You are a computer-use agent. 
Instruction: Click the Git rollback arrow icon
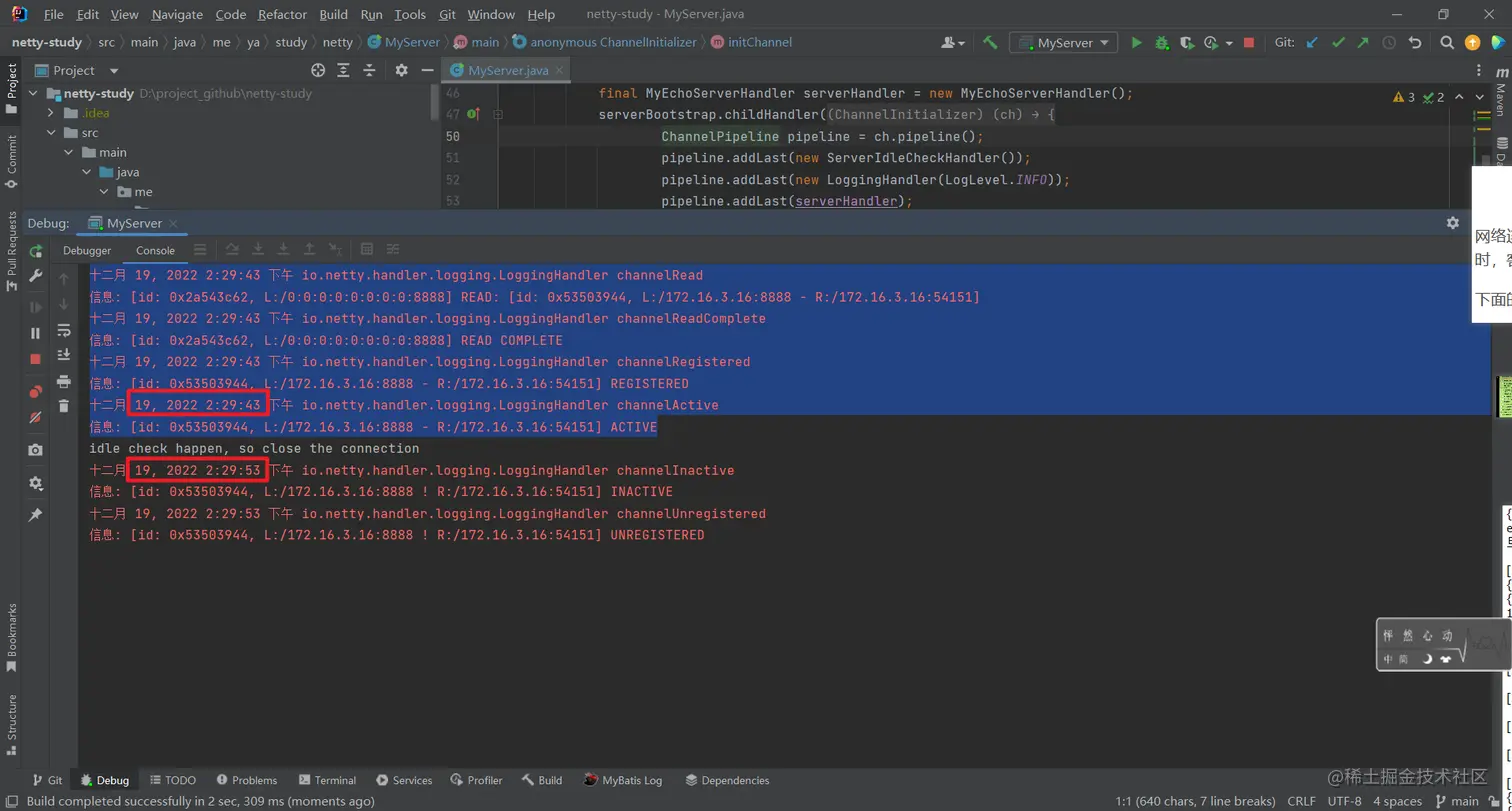pyautogui.click(x=1414, y=43)
